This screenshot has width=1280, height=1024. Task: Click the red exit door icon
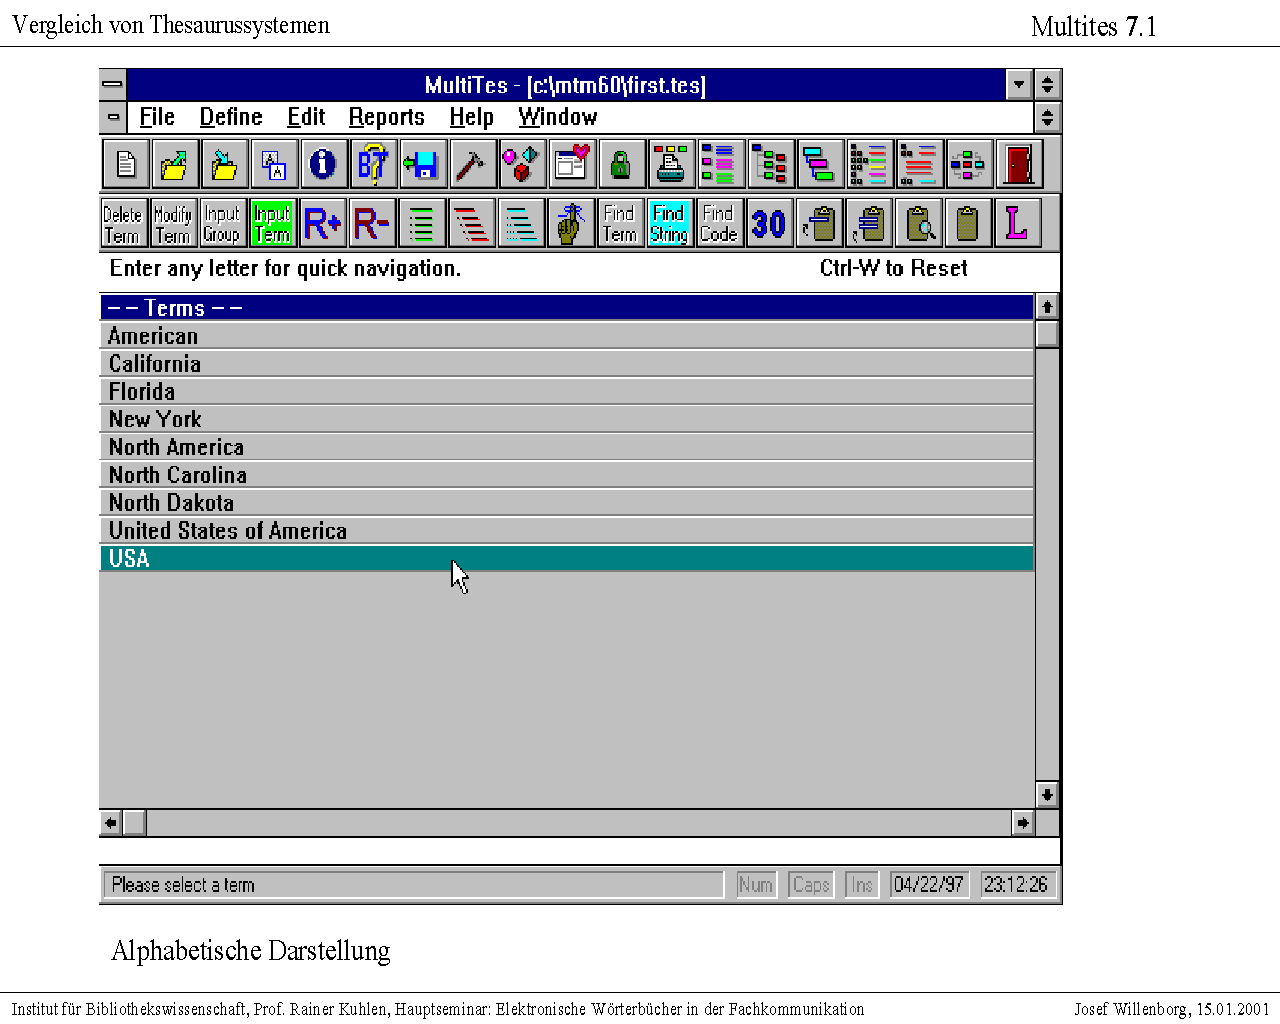[x=1018, y=164]
